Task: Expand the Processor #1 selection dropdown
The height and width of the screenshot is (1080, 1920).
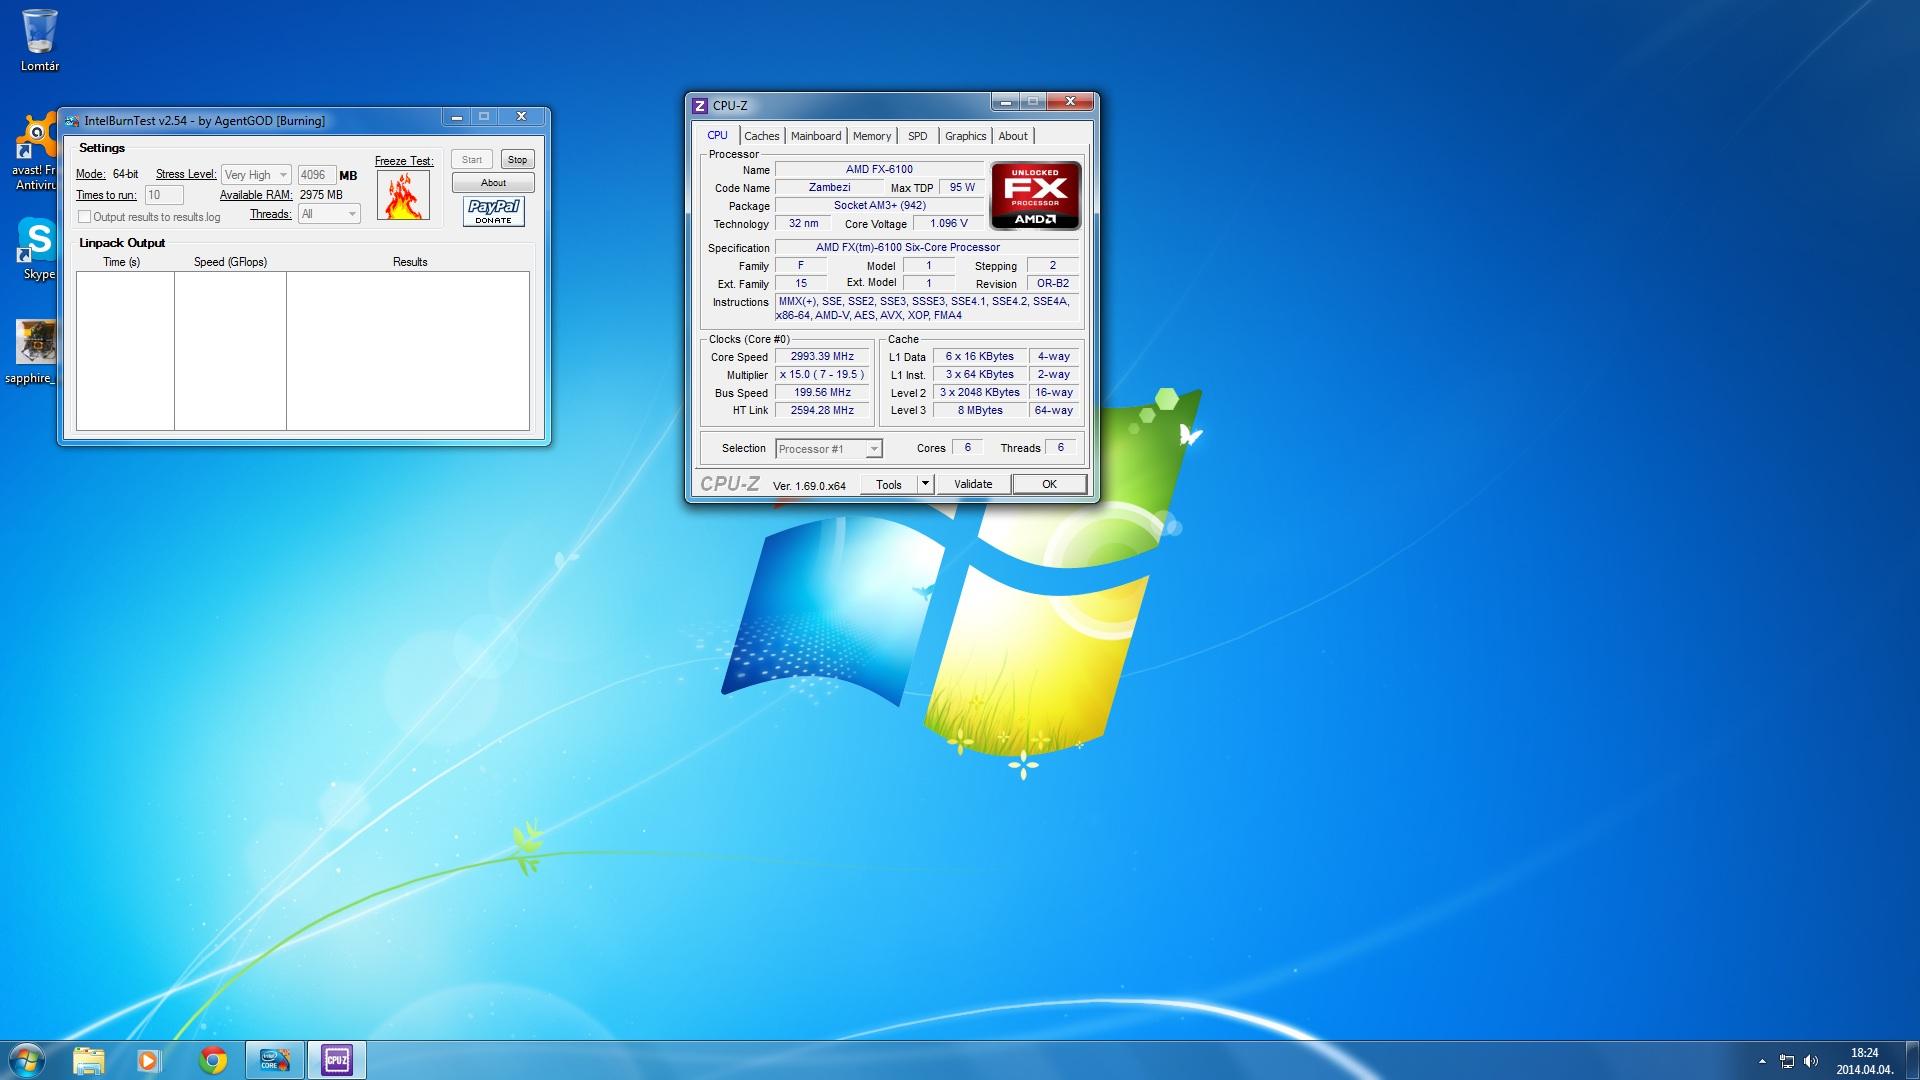Action: tap(829, 449)
